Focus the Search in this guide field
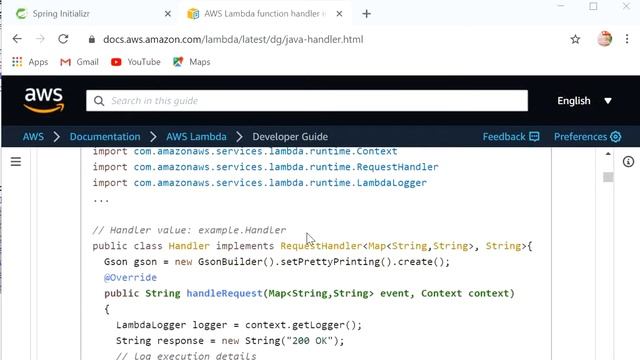Screen dimensions: 640x360 307,101
